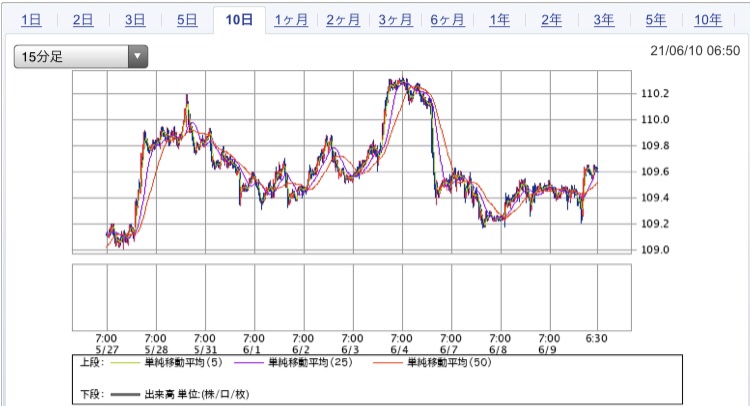
Task: Click the 110.2 price axis label
Action: 655,93
